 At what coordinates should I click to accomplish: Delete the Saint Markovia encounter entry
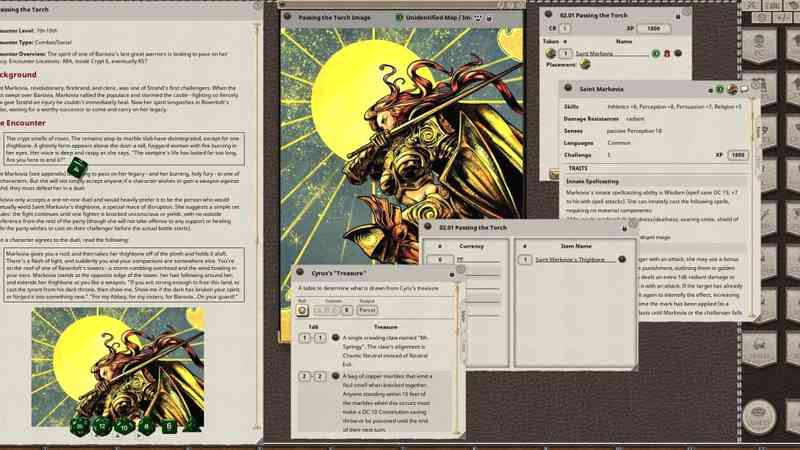tap(667, 53)
